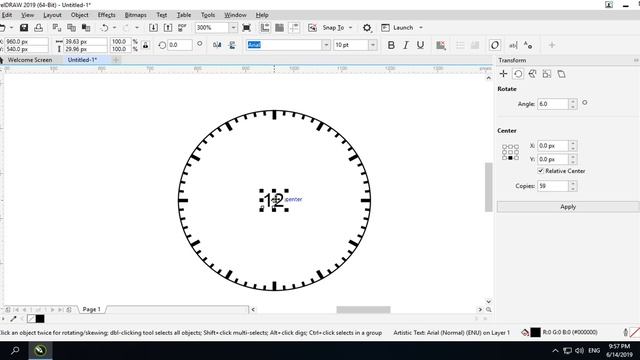Open the zoom level 300% dropdown
Image resolution: width=640 pixels, height=360 pixels.
(x=233, y=28)
